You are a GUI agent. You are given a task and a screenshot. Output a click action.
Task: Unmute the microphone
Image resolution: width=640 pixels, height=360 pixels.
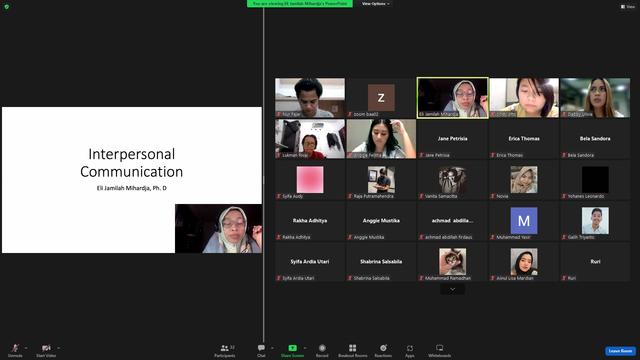(x=15, y=350)
